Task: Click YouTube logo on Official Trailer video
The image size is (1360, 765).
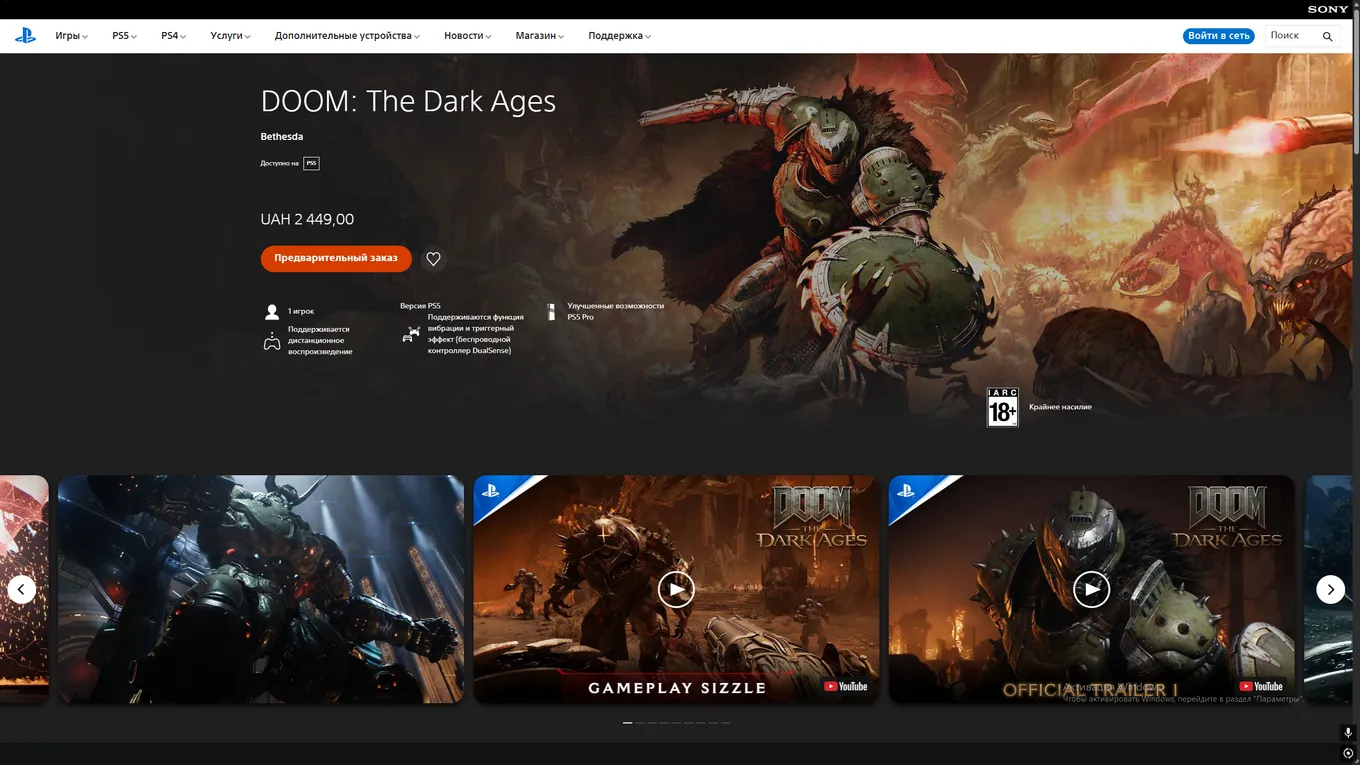Action: point(1261,686)
